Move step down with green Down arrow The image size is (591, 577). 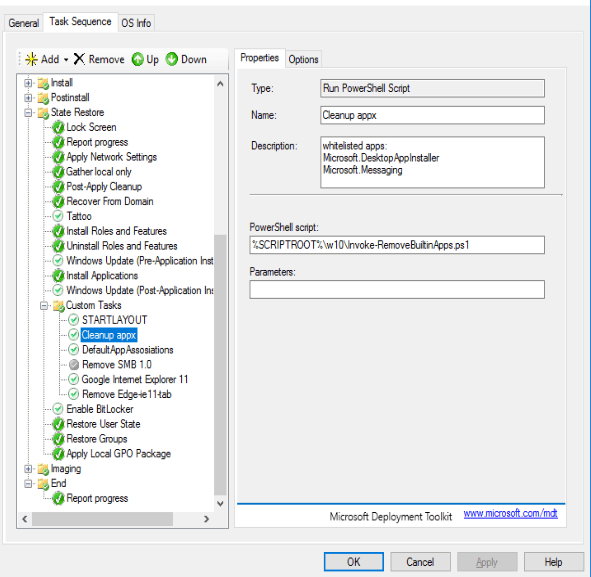(x=171, y=59)
